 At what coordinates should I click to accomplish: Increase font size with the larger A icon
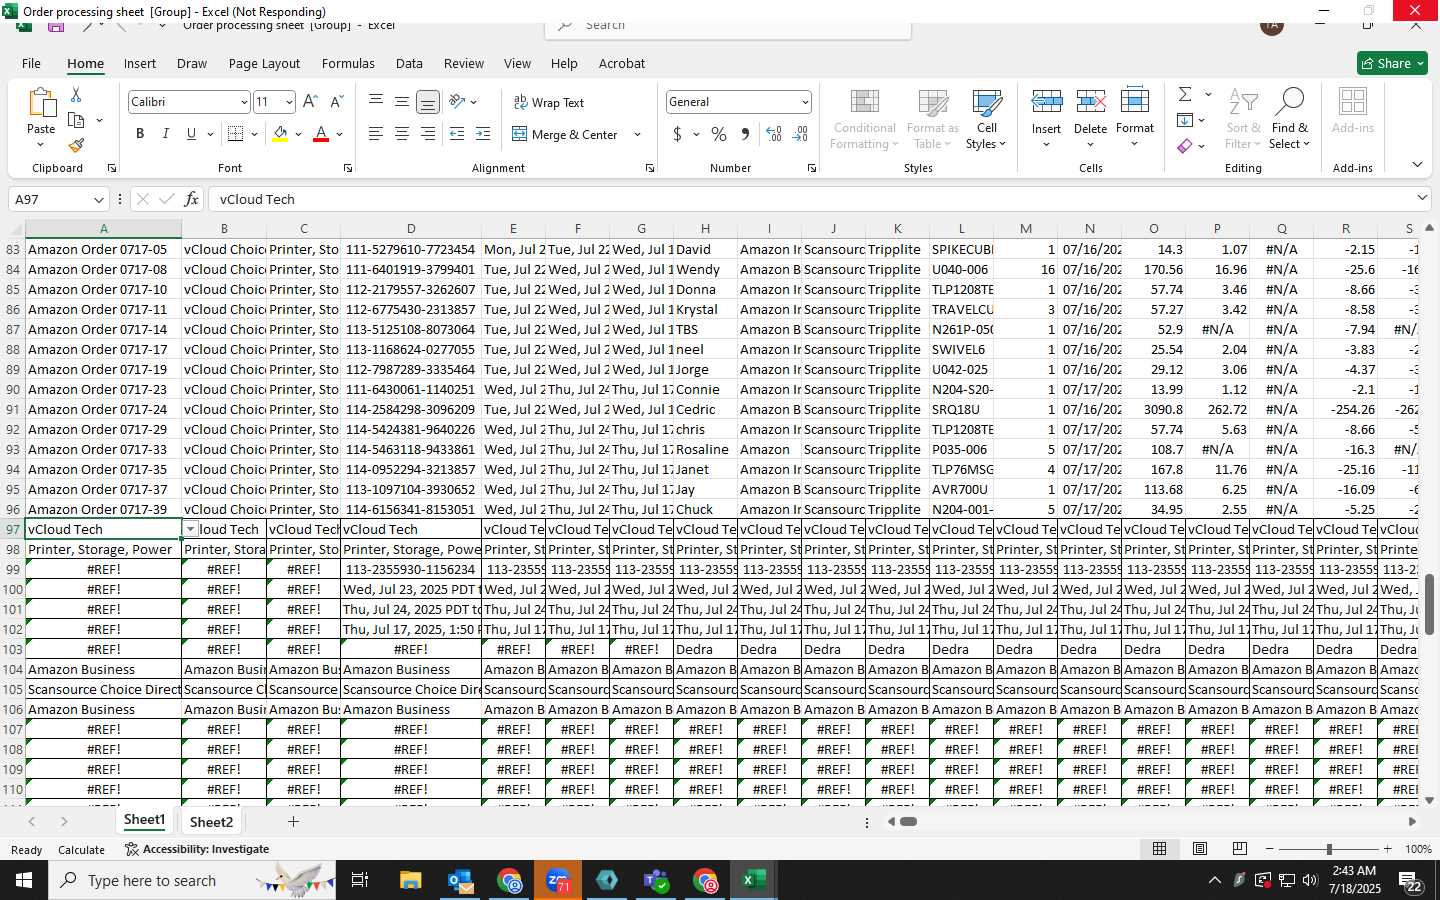(x=310, y=102)
